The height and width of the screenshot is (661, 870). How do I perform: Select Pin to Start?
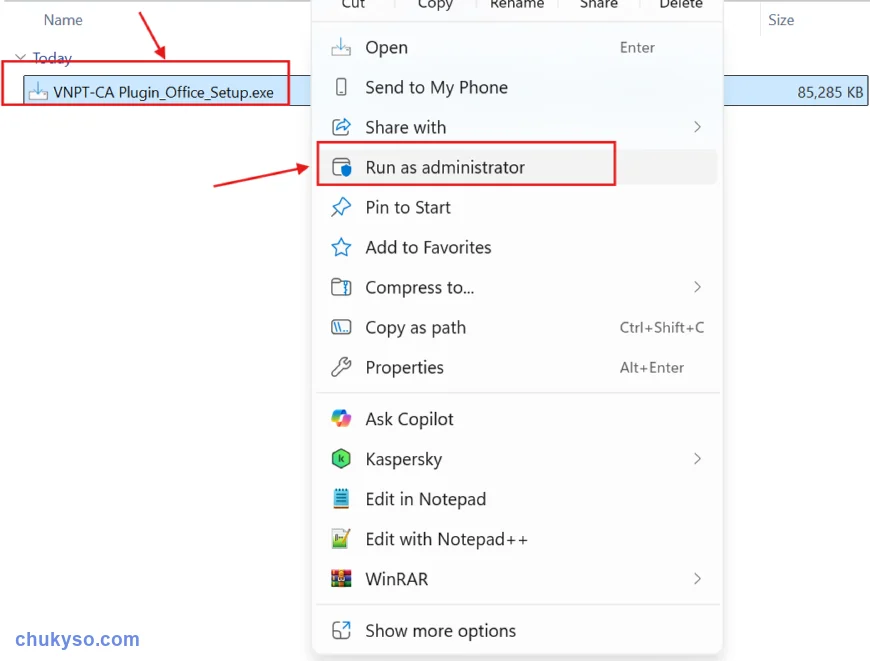(517, 207)
